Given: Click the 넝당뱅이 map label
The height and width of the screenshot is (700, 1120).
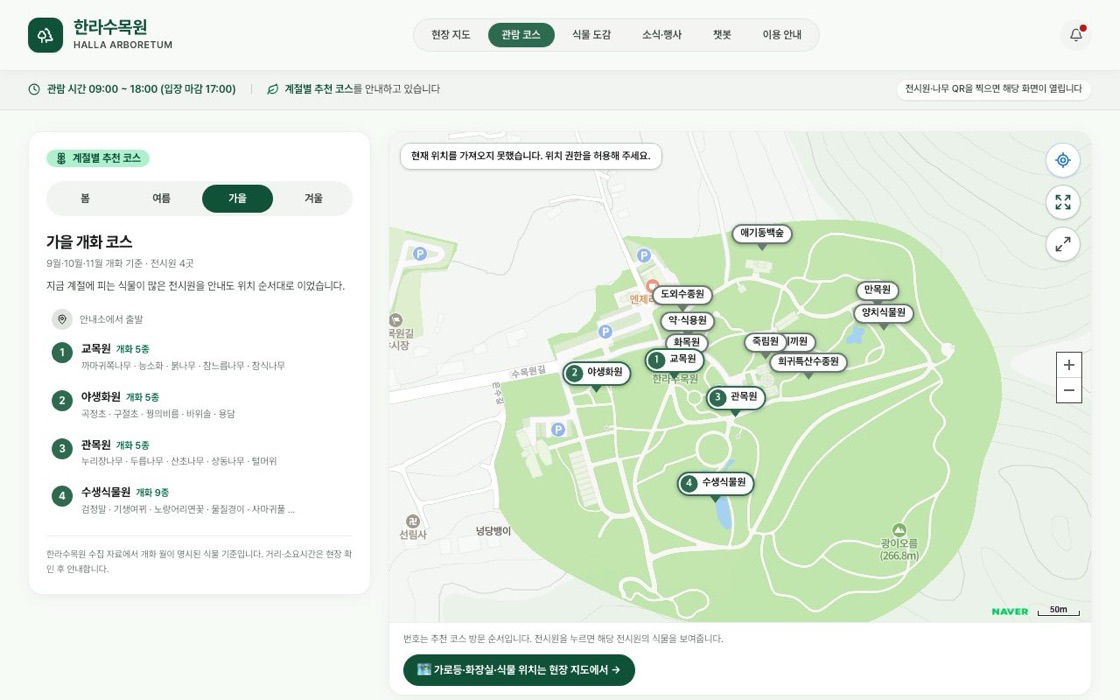Looking at the screenshot, I should click(494, 531).
